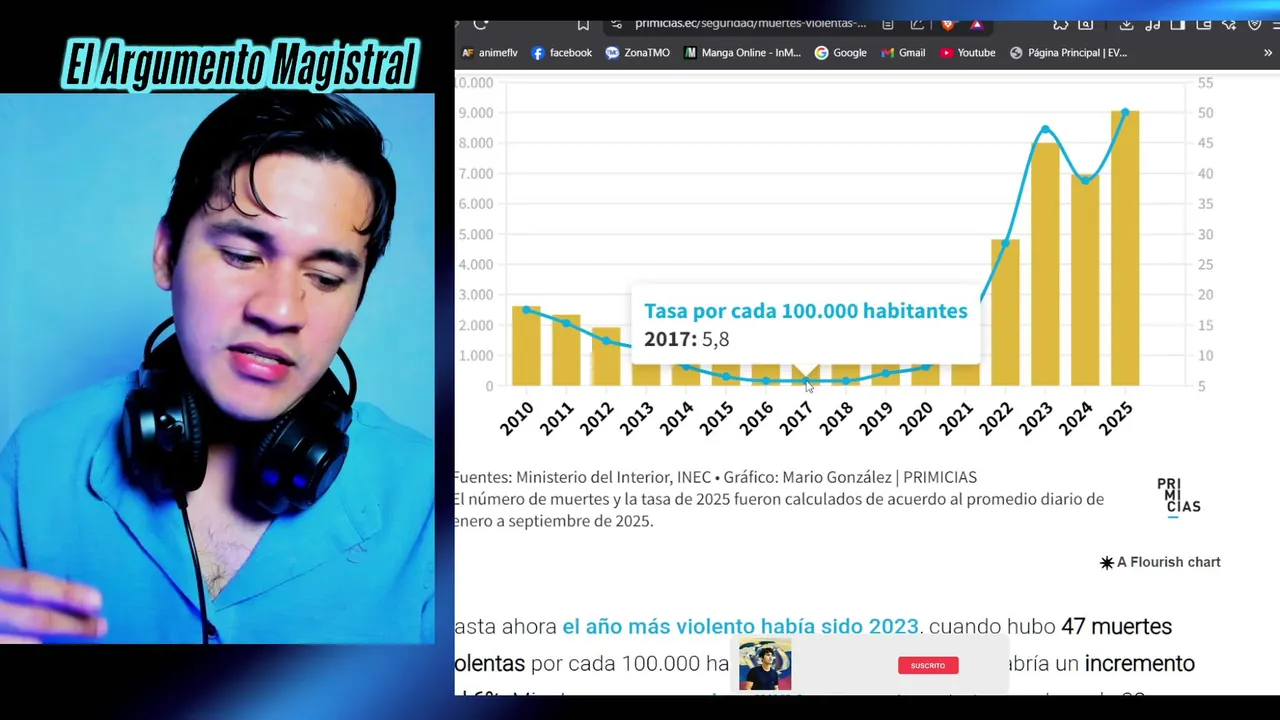
Task: Click the channel thumbnail beside SUSCRITO
Action: click(x=765, y=667)
